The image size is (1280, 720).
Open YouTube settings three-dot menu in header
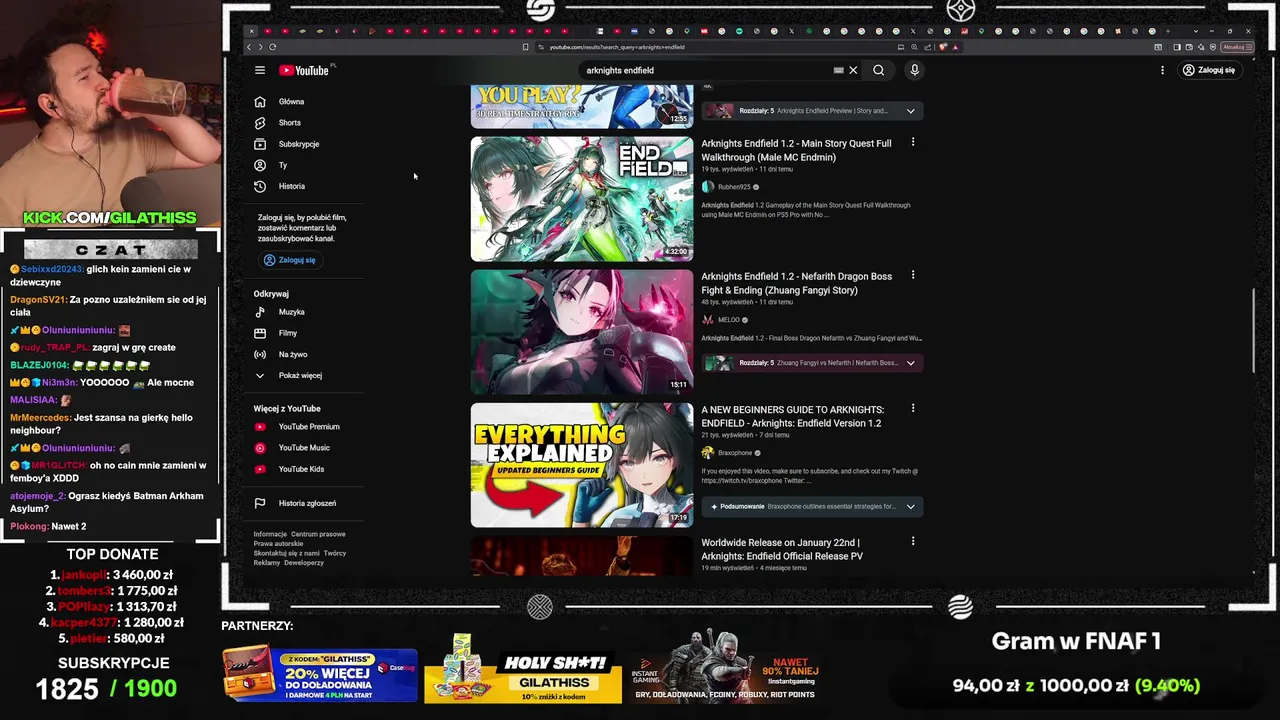point(1162,70)
